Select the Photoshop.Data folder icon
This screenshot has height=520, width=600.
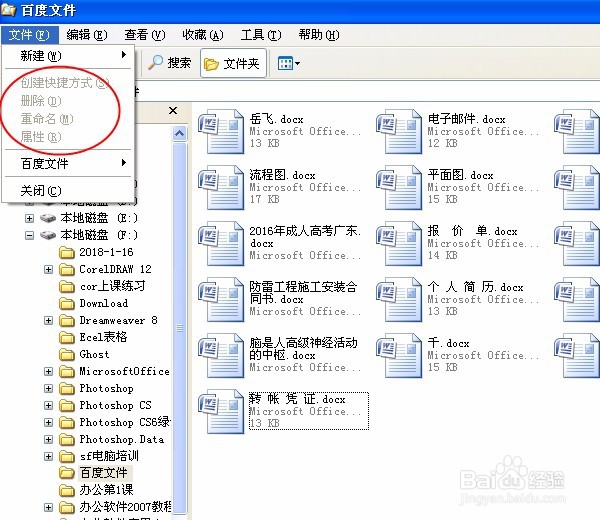67,440
